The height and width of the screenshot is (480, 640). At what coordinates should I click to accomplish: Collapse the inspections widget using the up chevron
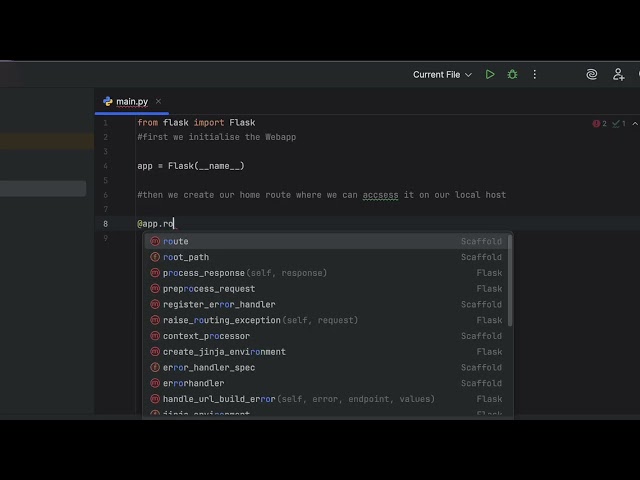point(635,124)
